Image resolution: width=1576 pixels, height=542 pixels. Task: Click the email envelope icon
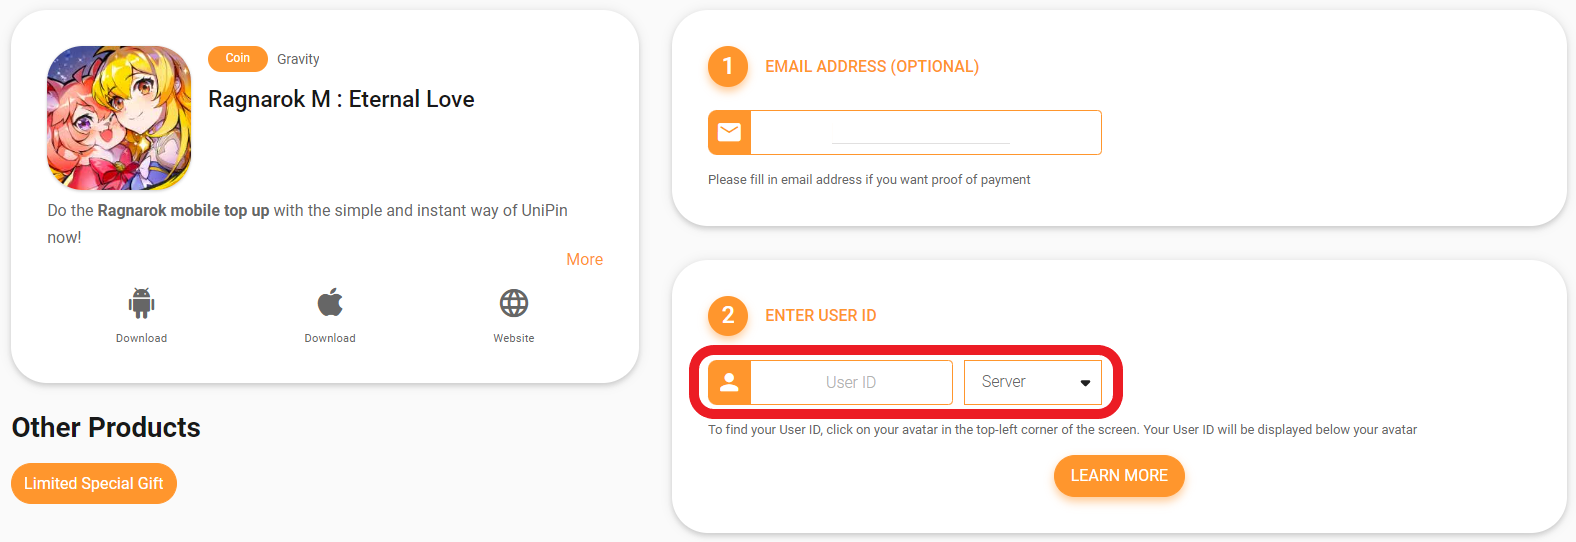tap(729, 132)
